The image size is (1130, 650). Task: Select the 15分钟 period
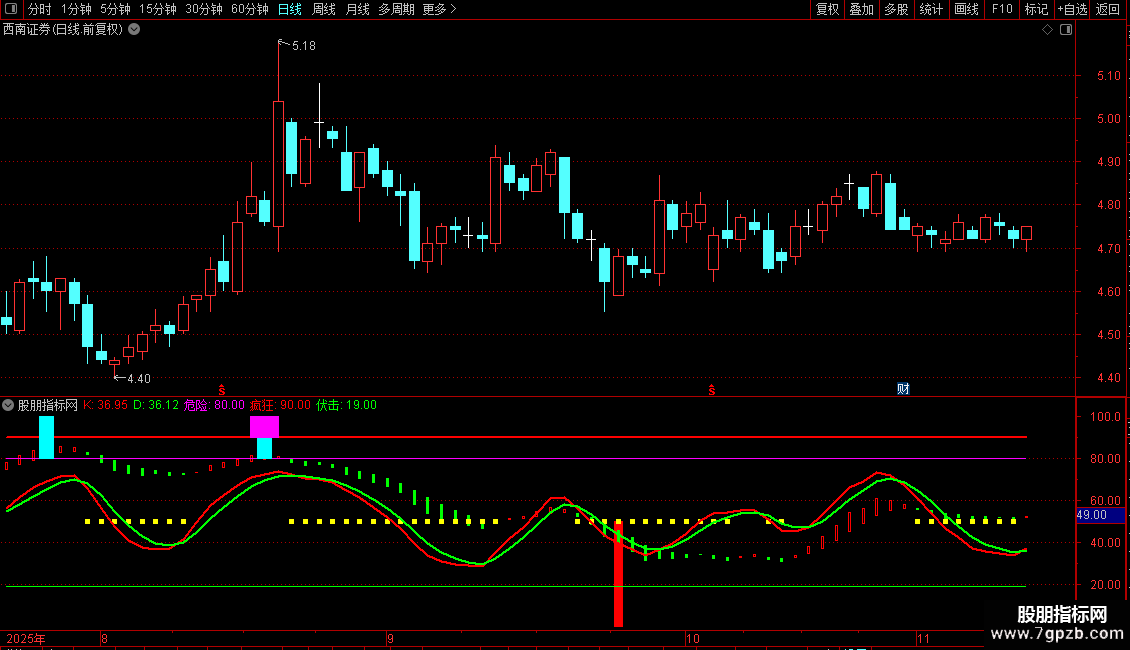click(158, 9)
